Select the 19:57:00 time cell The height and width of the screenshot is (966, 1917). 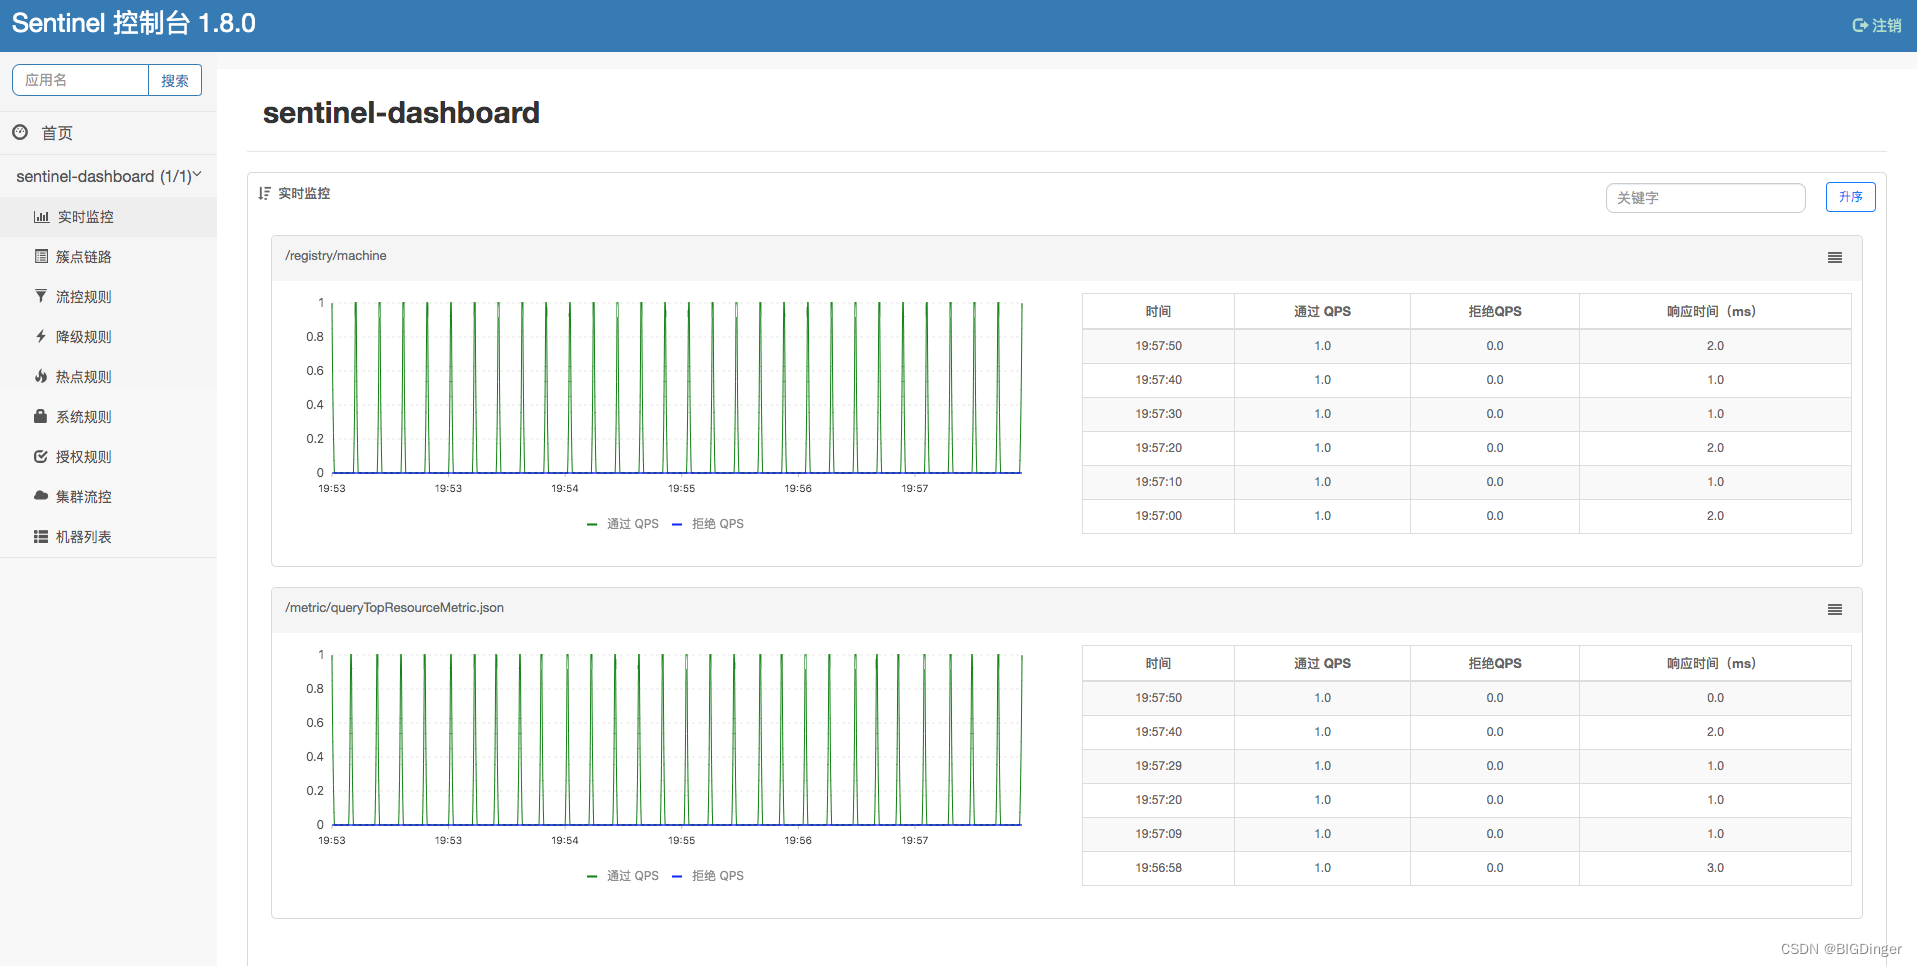1158,516
